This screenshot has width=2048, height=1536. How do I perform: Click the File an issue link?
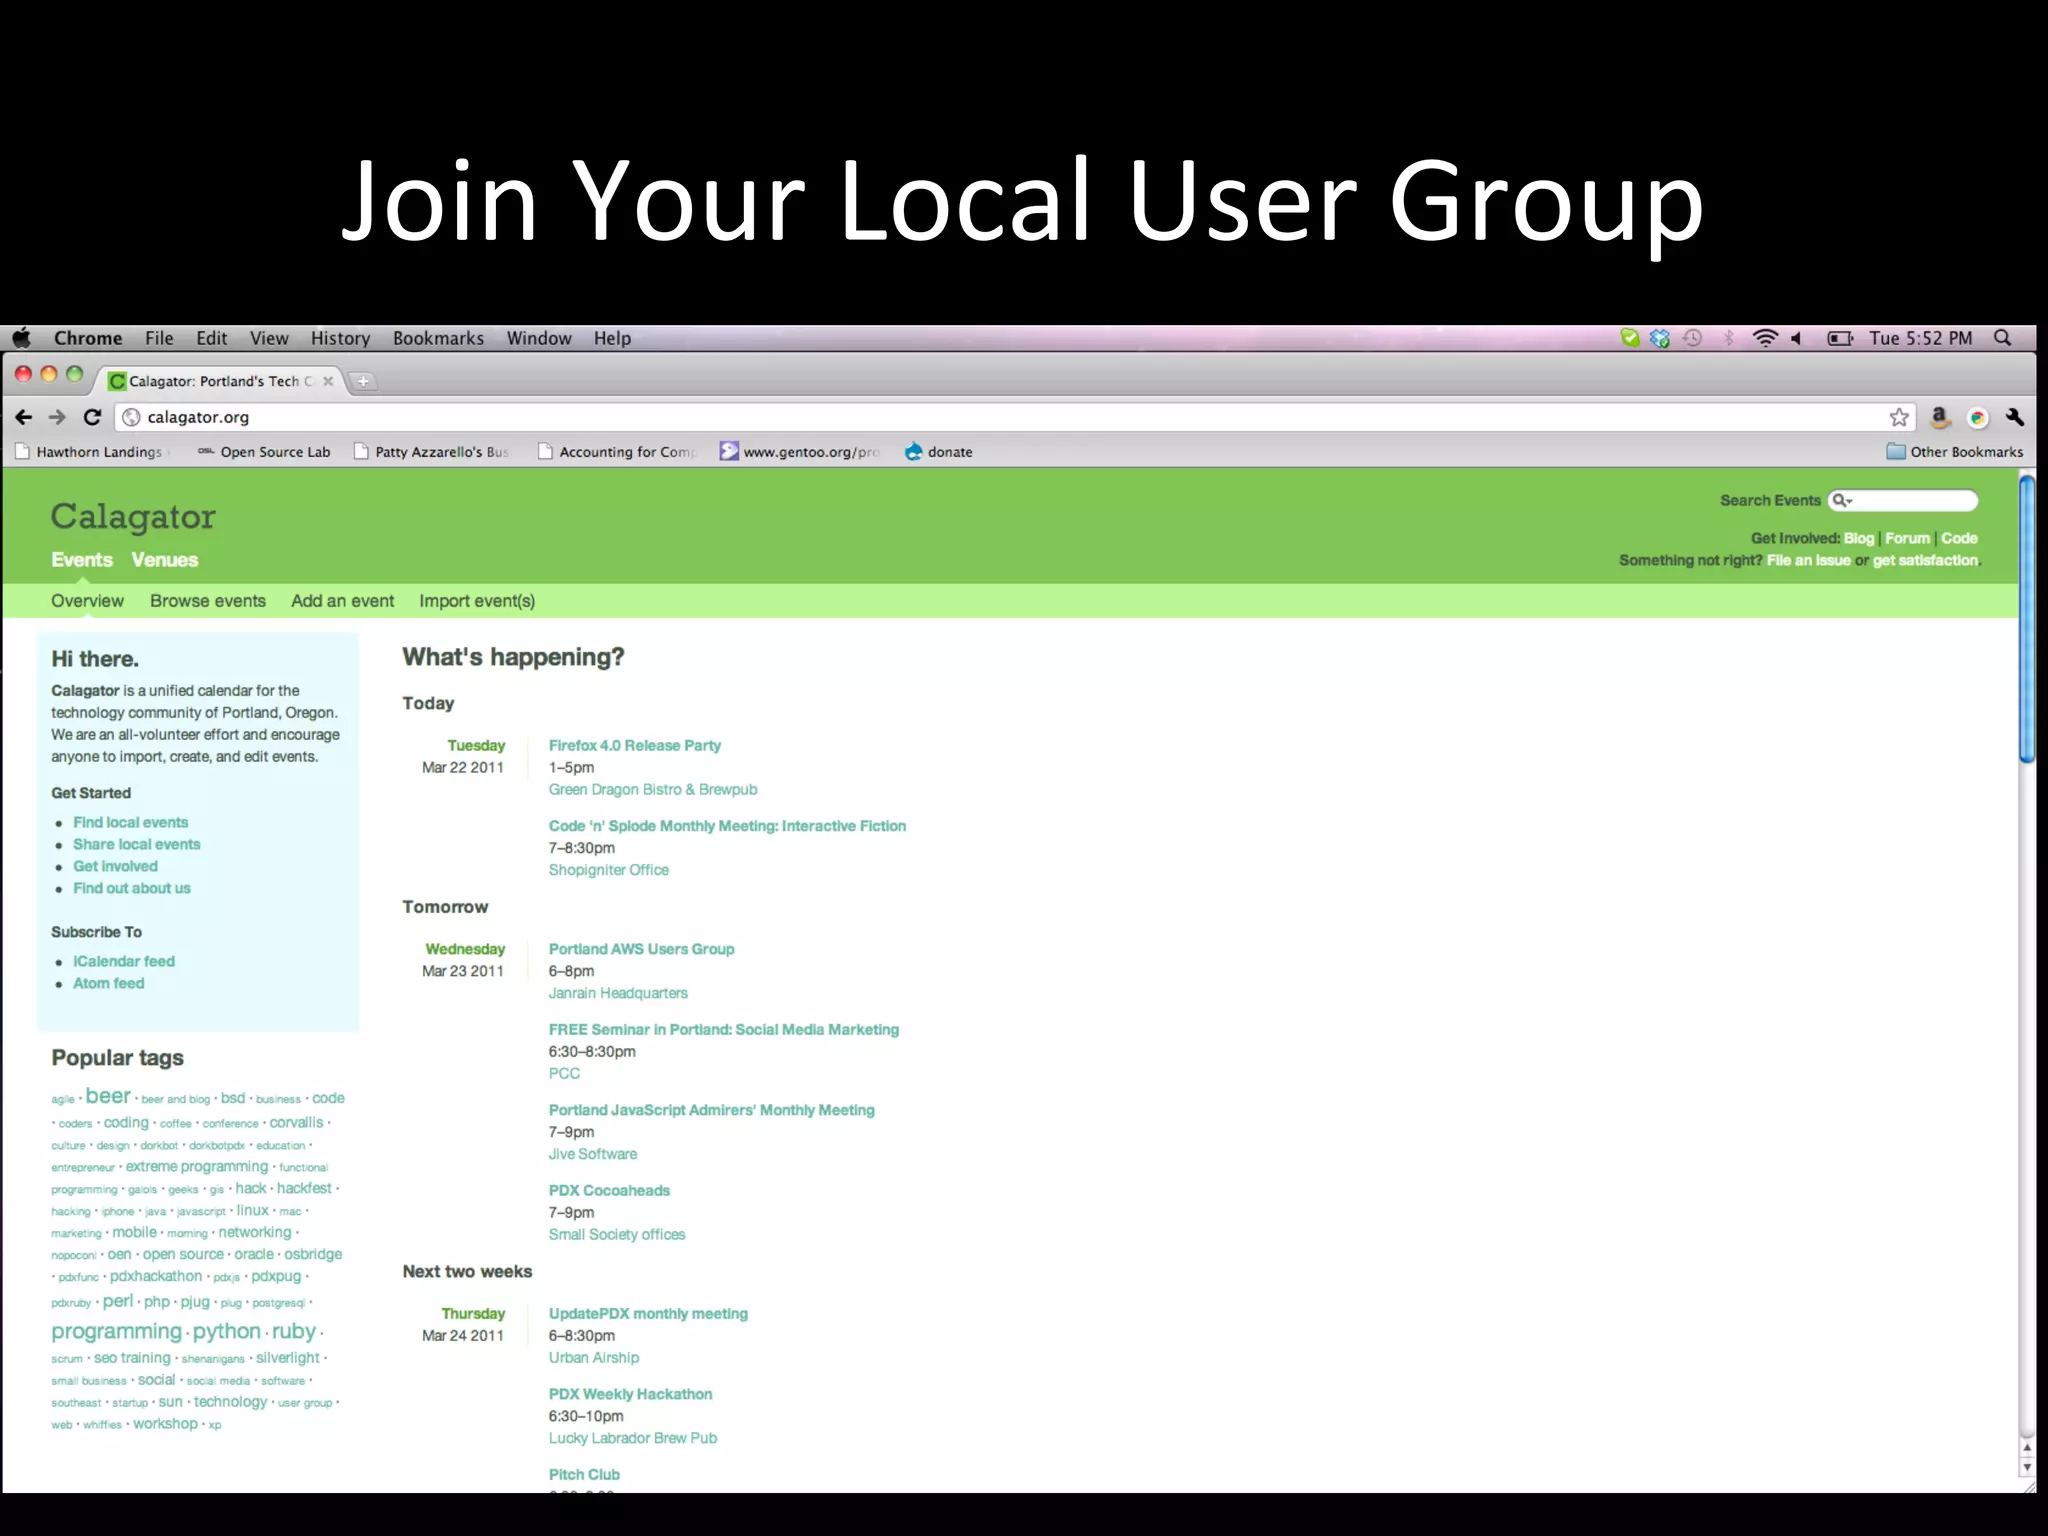click(1808, 560)
